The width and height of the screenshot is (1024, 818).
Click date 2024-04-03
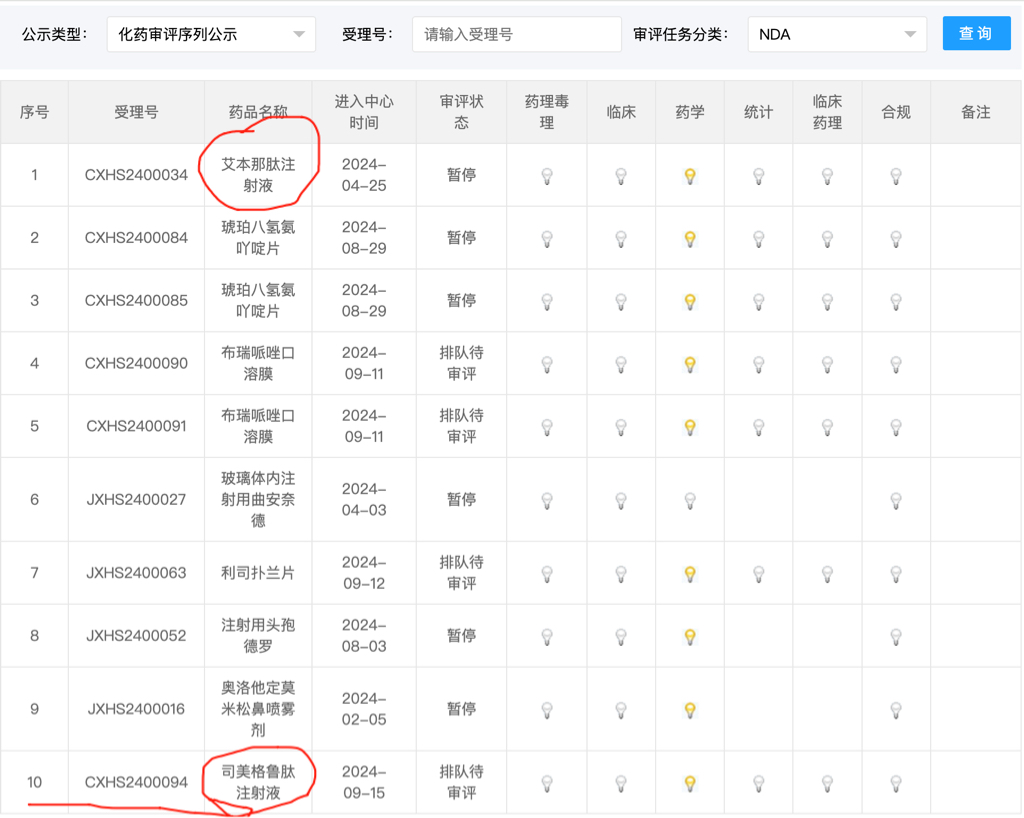coord(364,499)
